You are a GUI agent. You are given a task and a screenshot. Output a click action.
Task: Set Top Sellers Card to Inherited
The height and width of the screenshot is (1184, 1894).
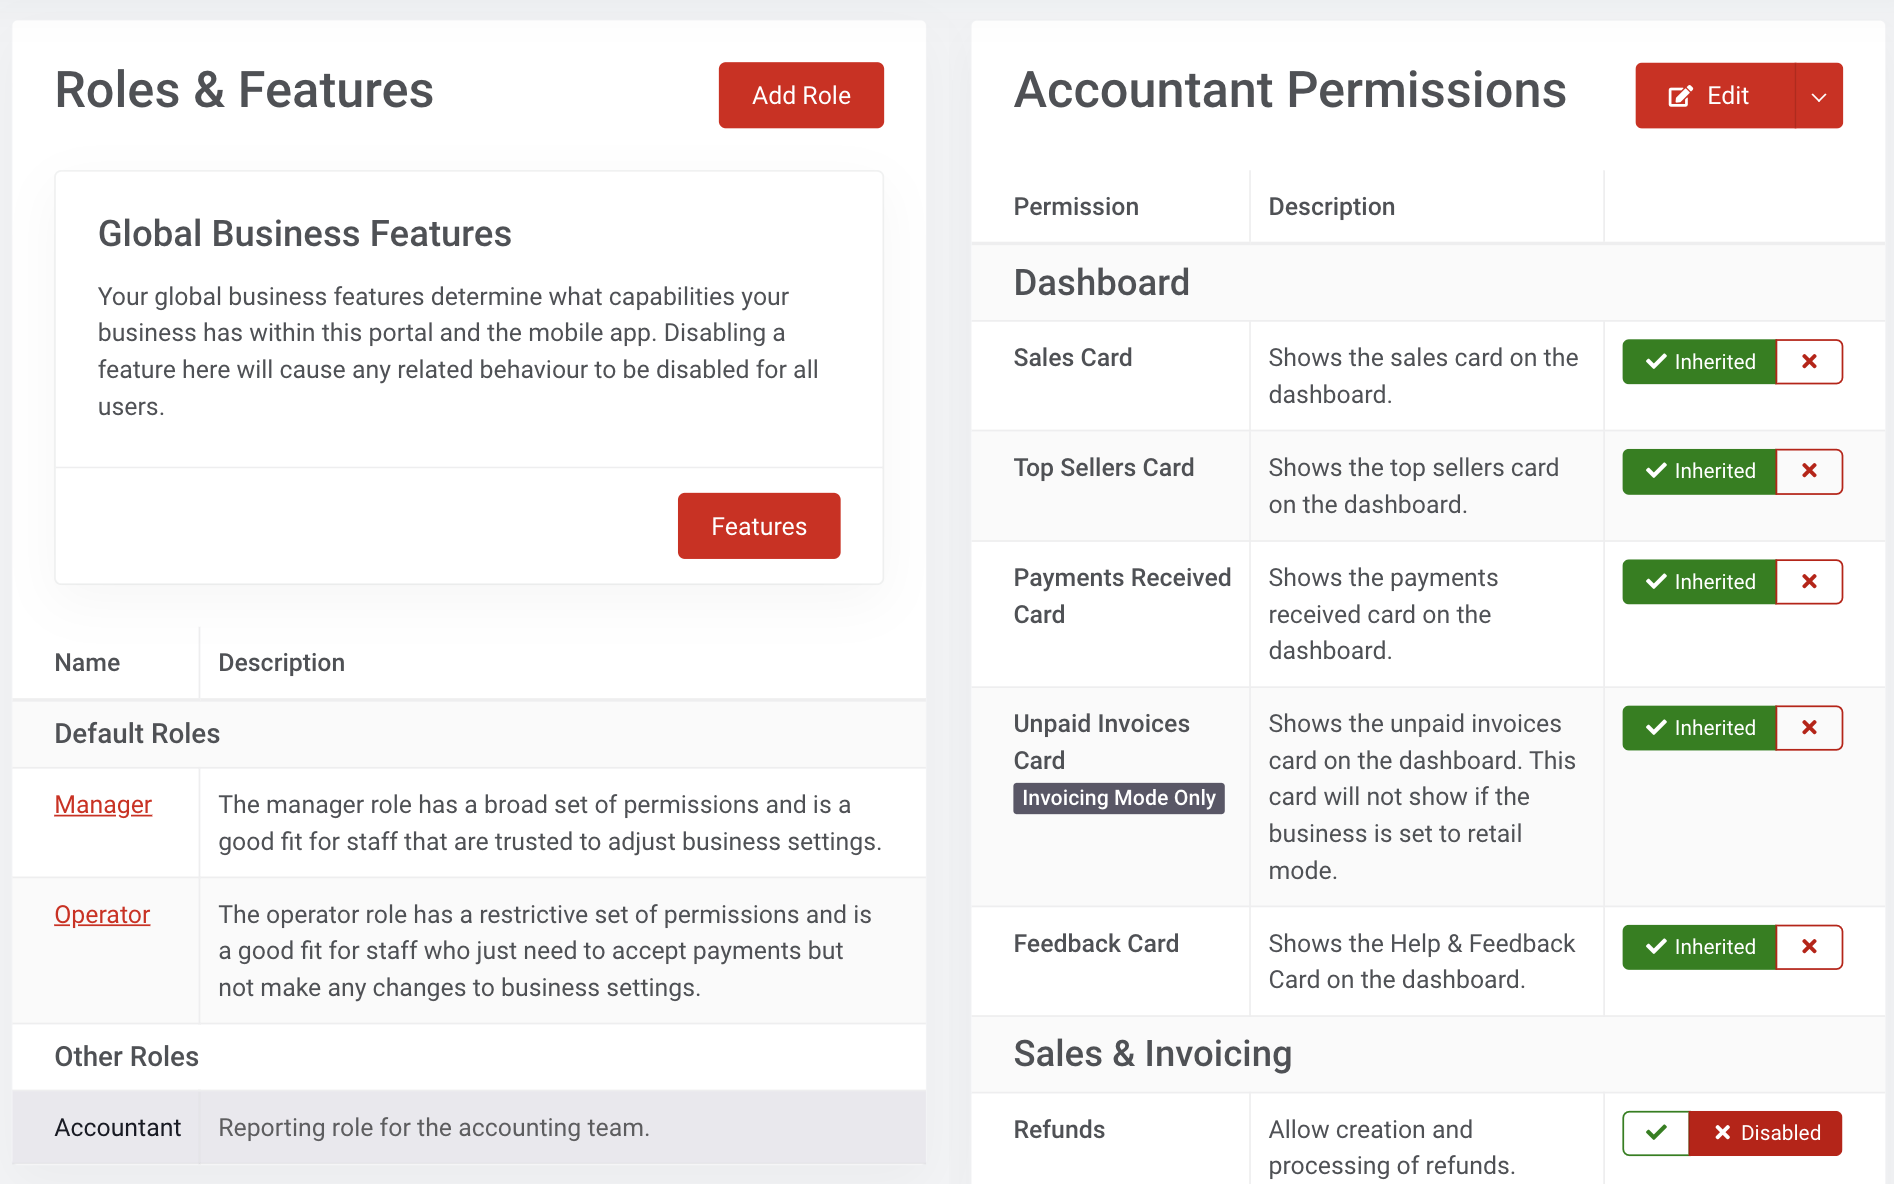1699,471
